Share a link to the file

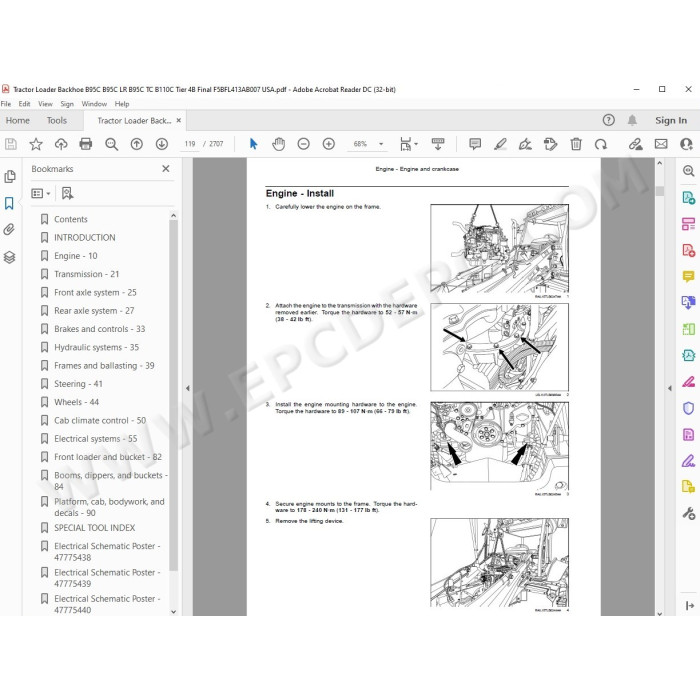pyautogui.click(x=636, y=144)
